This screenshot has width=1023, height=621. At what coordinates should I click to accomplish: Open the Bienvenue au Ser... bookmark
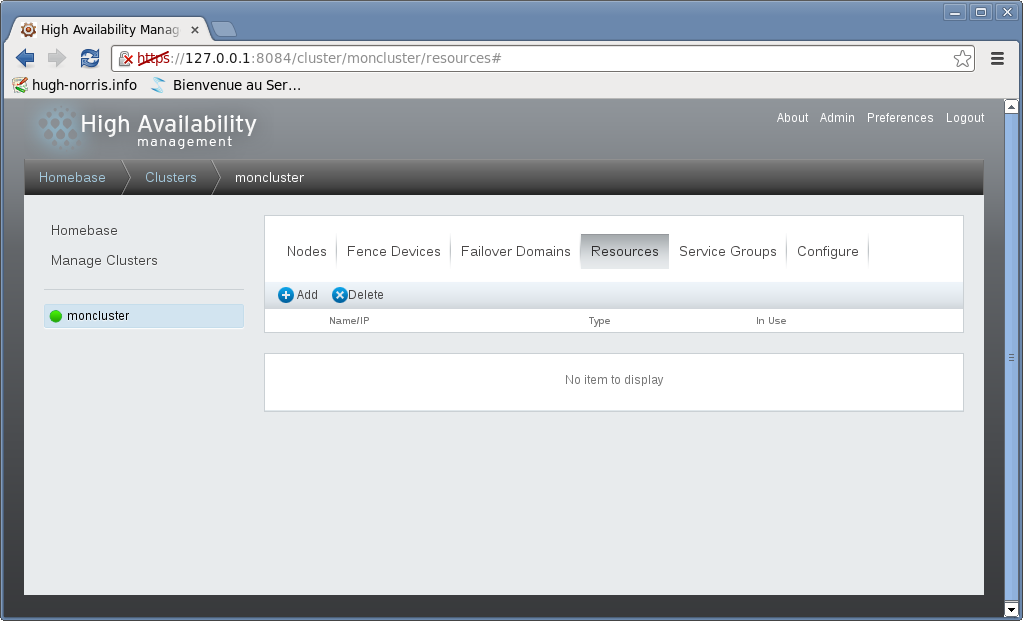point(226,85)
